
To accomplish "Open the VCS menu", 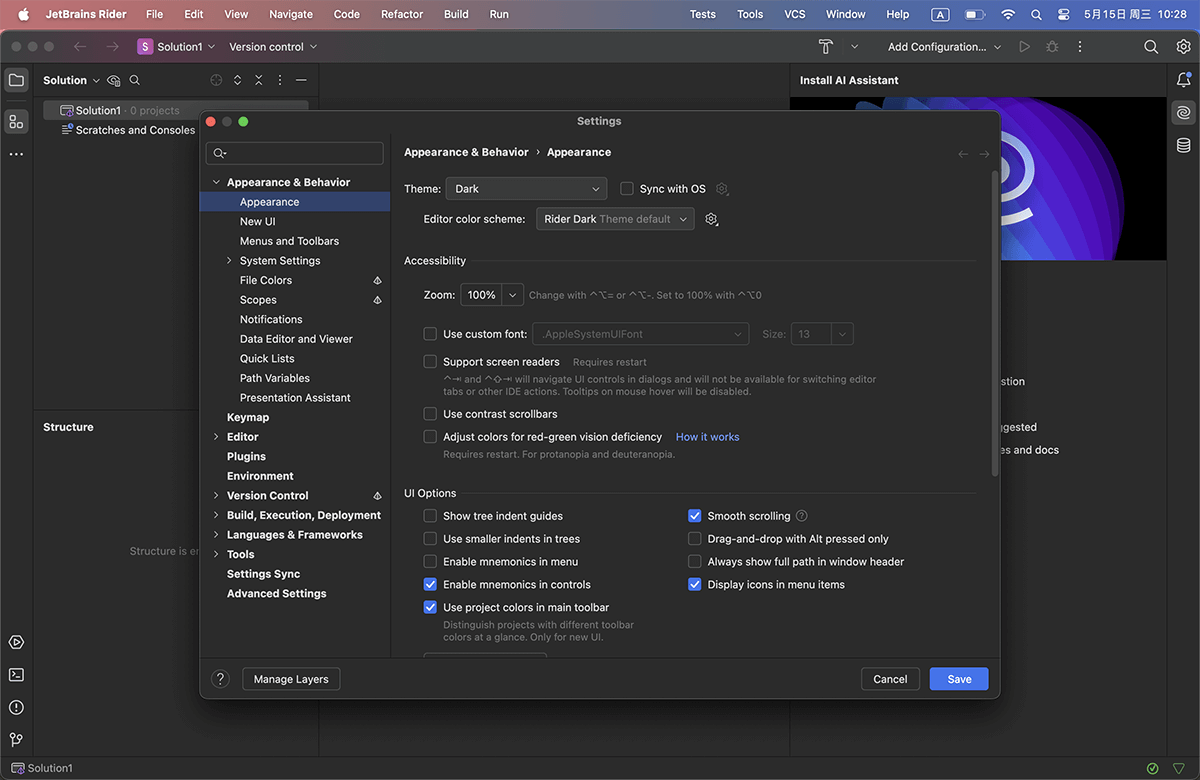I will (795, 14).
